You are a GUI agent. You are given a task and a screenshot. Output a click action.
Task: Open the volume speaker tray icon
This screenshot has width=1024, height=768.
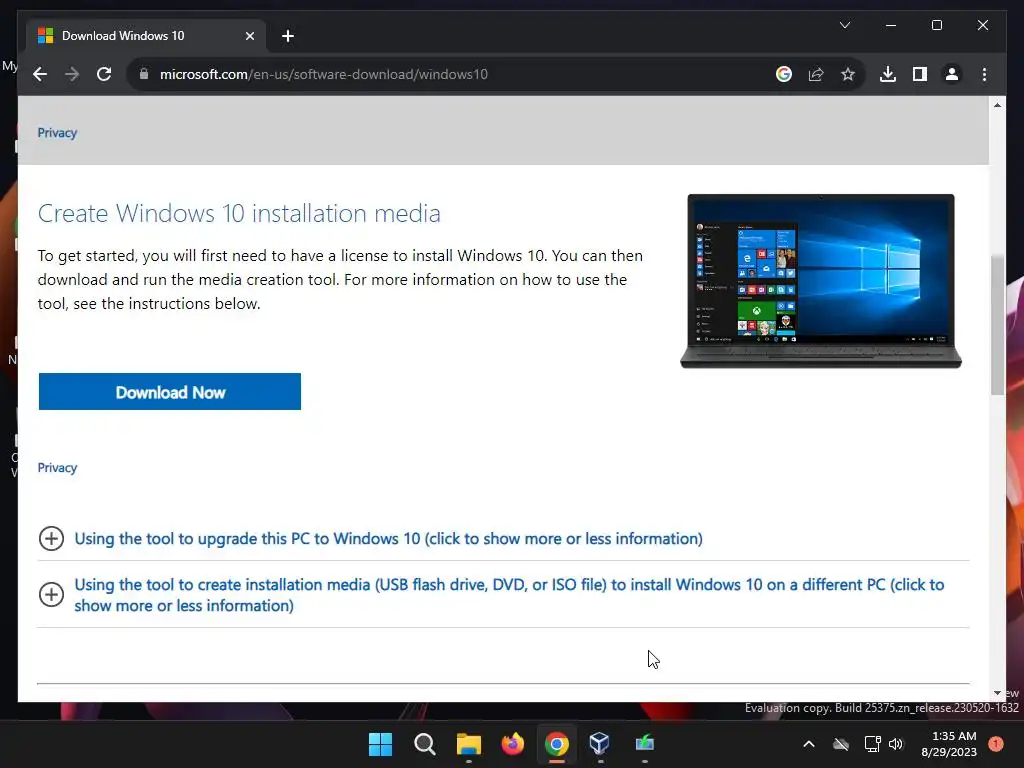coord(896,744)
